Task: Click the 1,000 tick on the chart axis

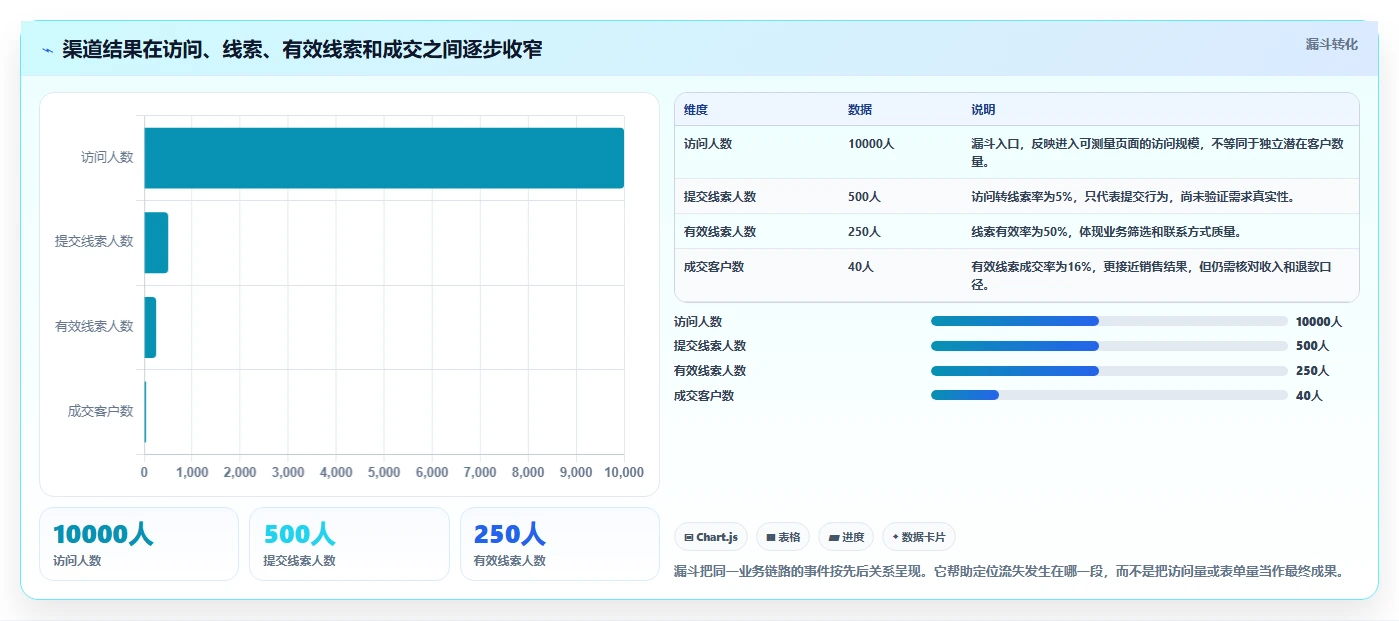Action: 192,473
